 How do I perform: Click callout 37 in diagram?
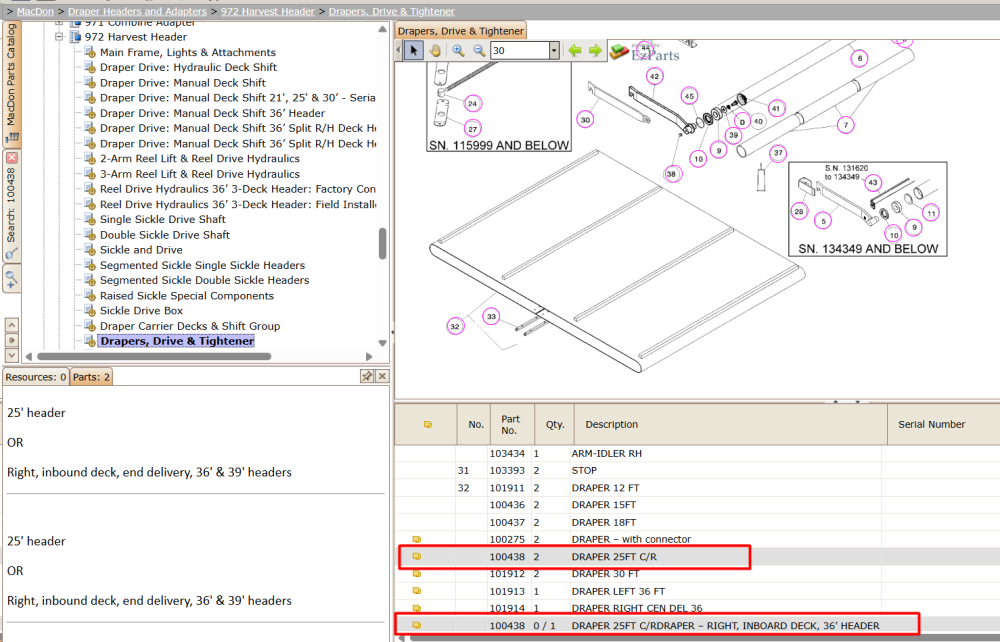(x=777, y=153)
